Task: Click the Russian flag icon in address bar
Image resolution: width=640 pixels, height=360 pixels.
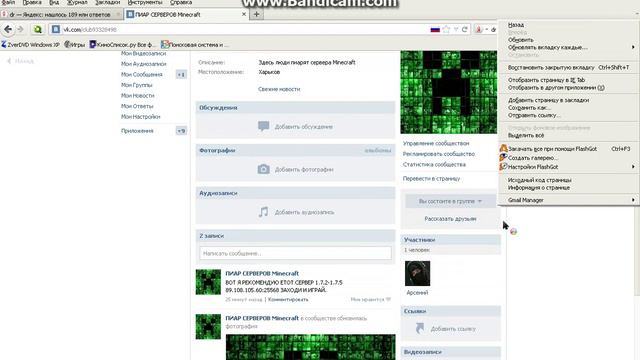Action: coord(435,29)
